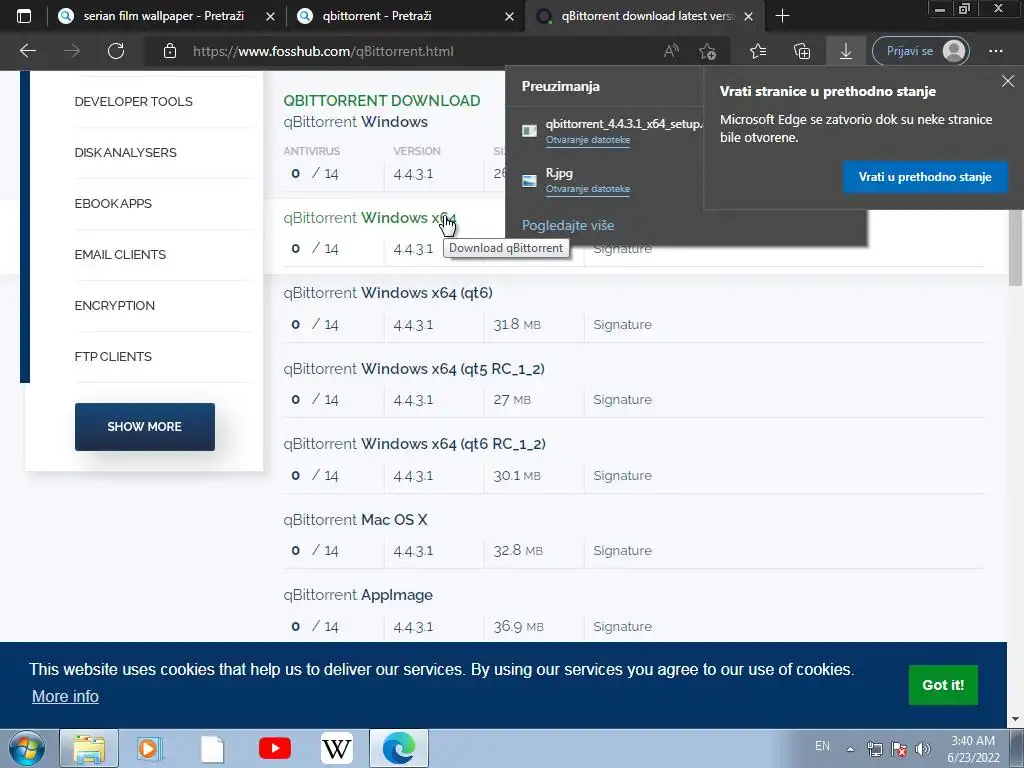This screenshot has height=768, width=1024.
Task: Download 'qBittorrent Windows x64 (qt6 RC_1_2)'
Action: [414, 444]
